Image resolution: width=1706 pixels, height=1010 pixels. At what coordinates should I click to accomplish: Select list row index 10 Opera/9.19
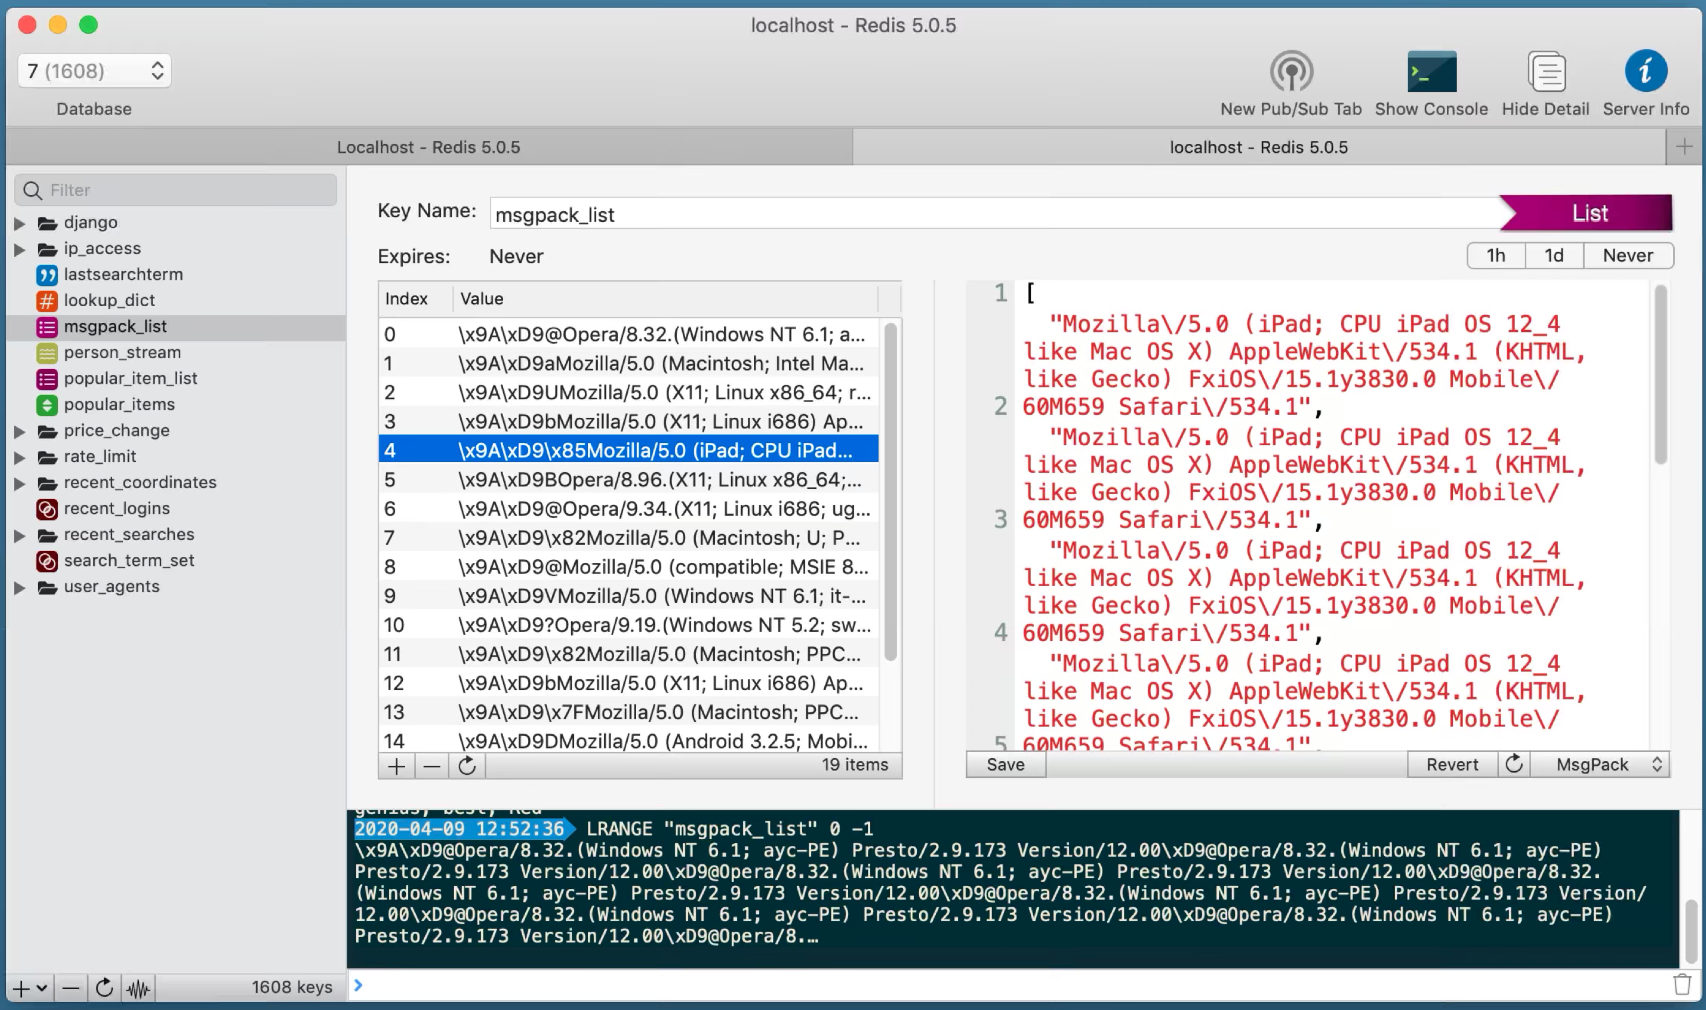(x=629, y=625)
